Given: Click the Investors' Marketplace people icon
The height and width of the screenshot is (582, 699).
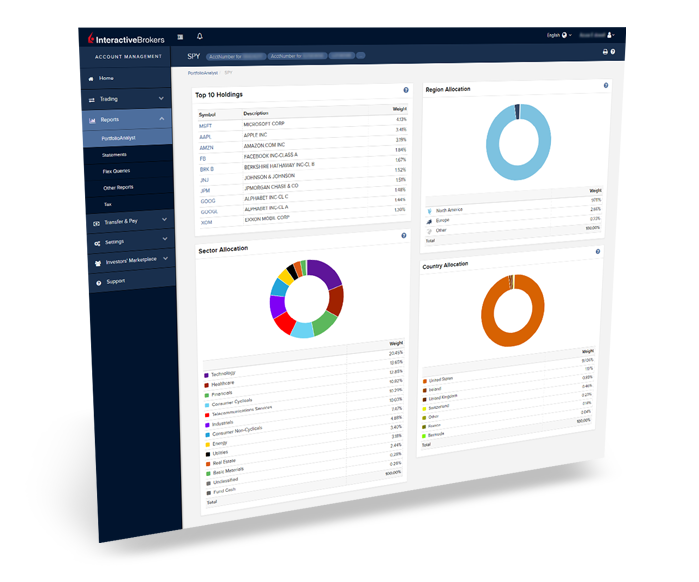Looking at the screenshot, I should coord(98,263).
